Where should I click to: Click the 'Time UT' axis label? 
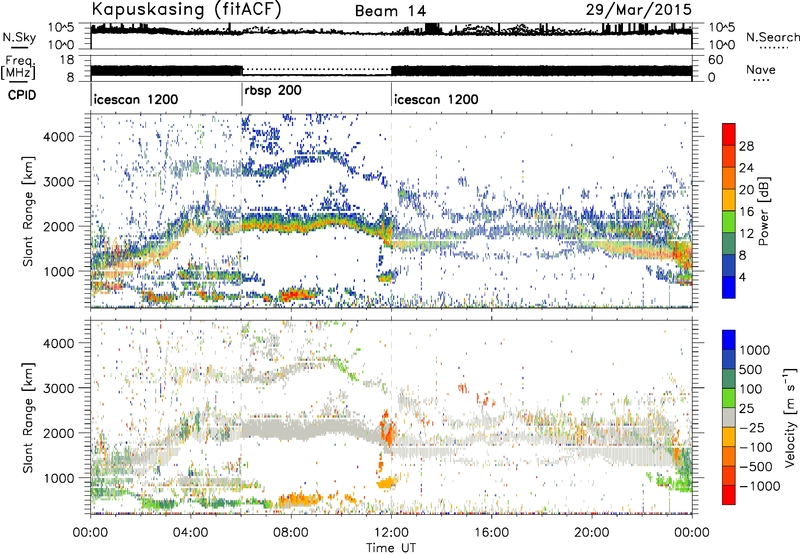[391, 548]
